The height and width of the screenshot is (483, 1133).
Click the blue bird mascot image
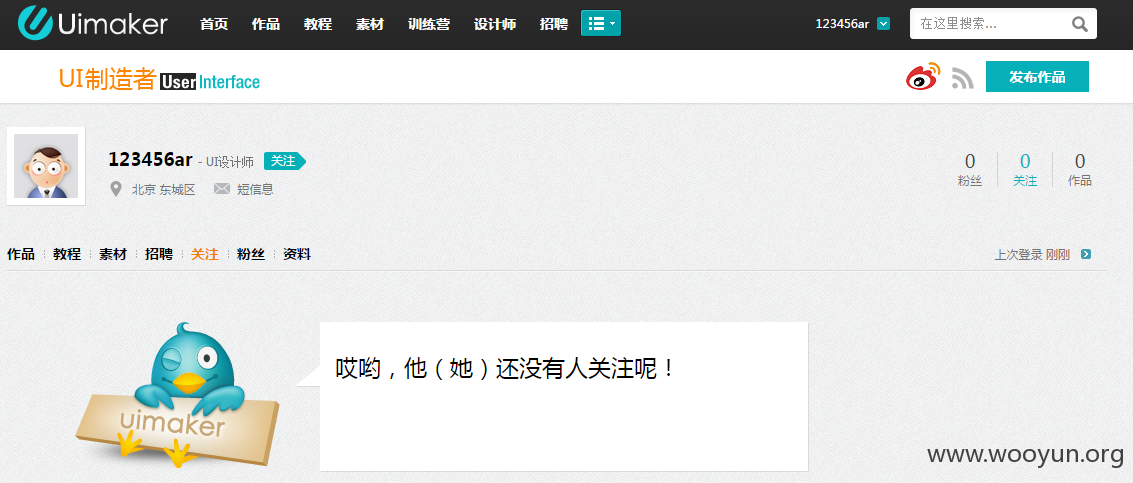click(x=177, y=394)
